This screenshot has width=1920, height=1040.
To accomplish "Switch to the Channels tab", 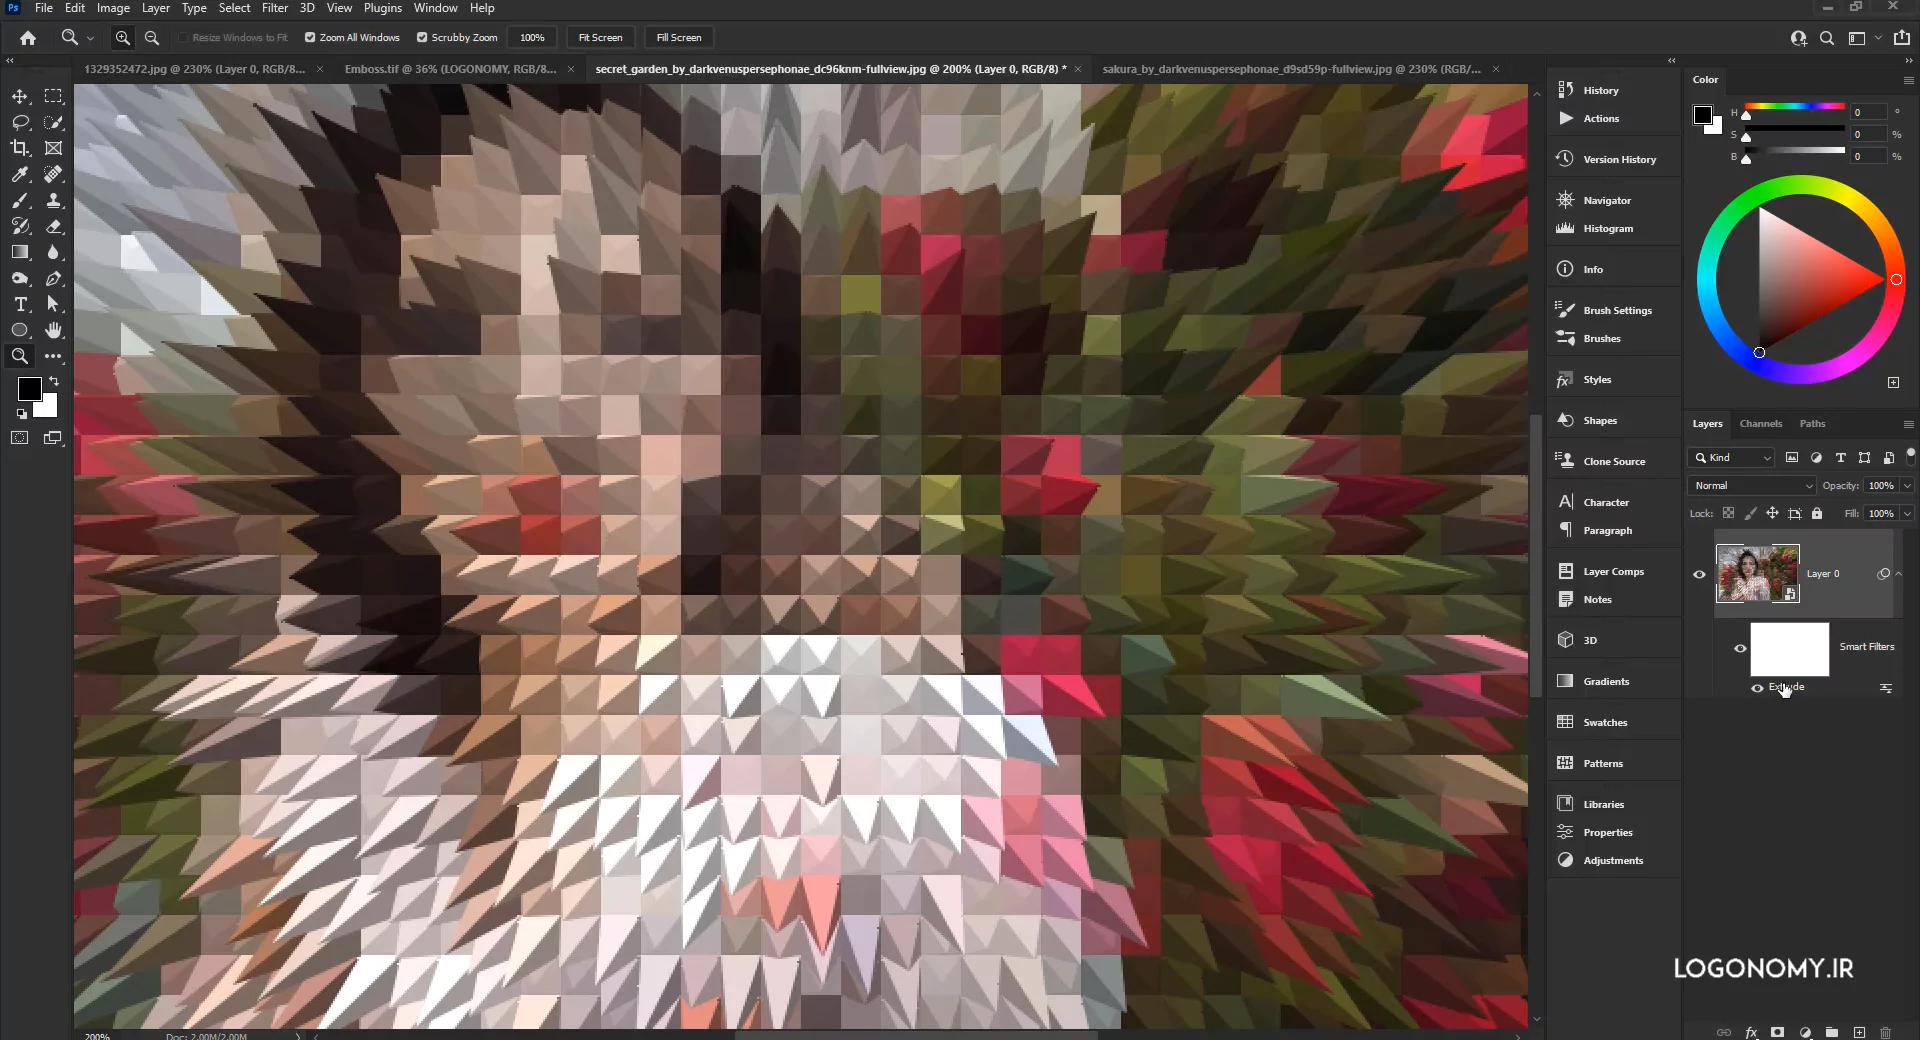I will point(1761,423).
